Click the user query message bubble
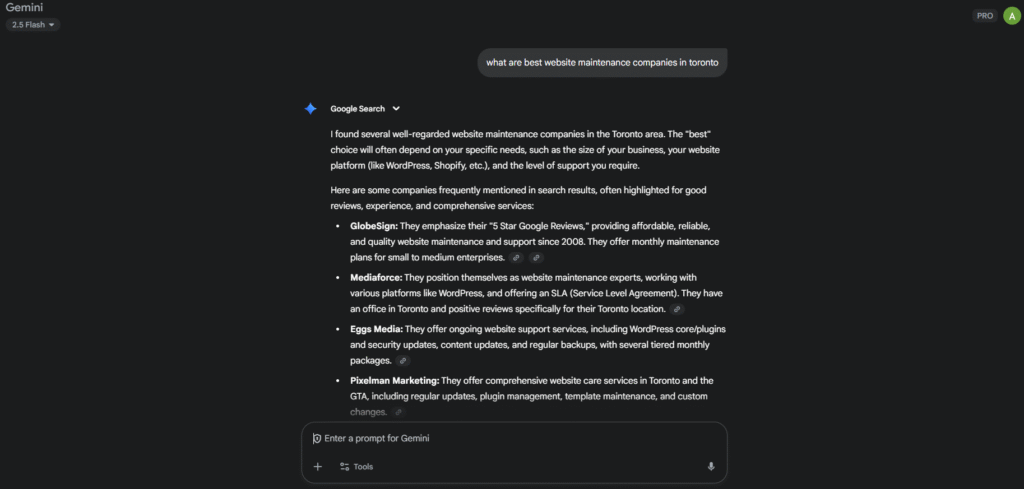The height and width of the screenshot is (489, 1024). [x=602, y=63]
